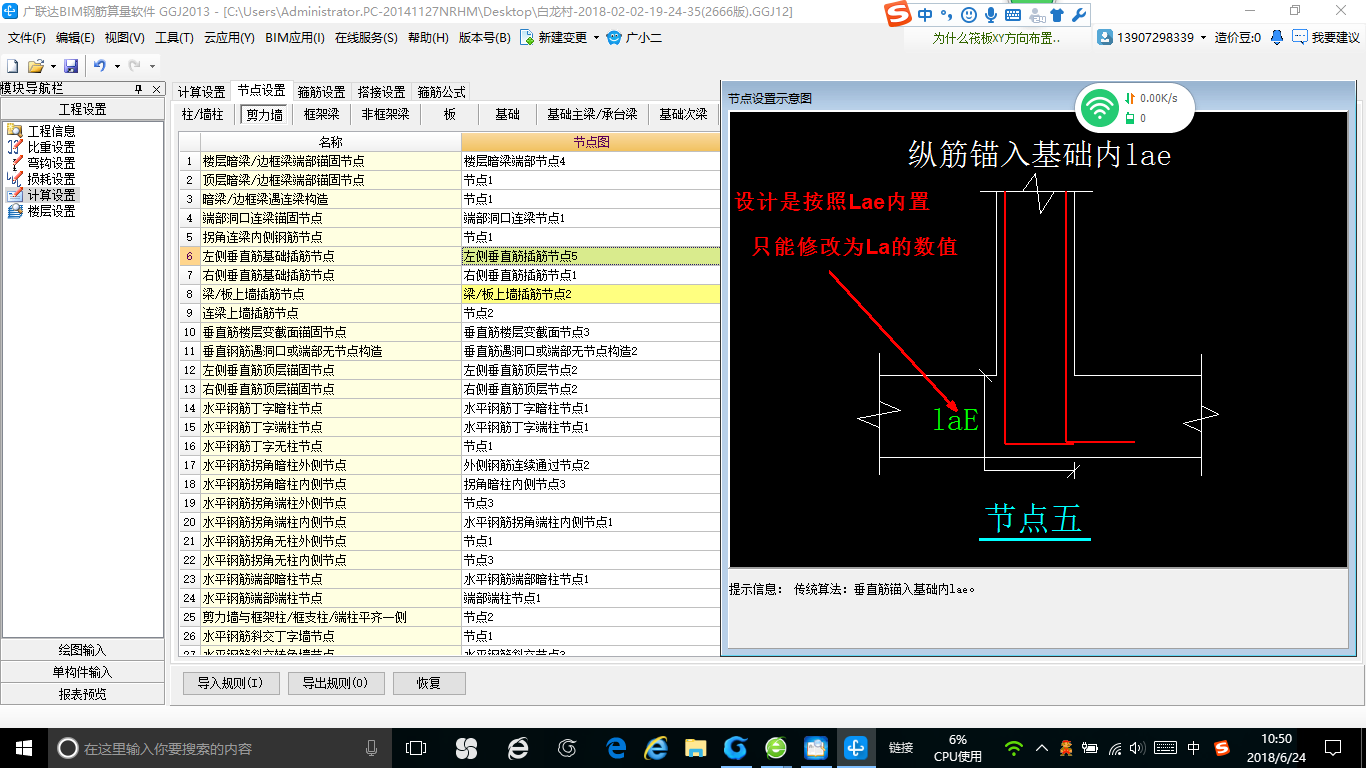The height and width of the screenshot is (768, 1366).
Task: Select 损耗设置 in navigation tree
Action: (x=50, y=179)
